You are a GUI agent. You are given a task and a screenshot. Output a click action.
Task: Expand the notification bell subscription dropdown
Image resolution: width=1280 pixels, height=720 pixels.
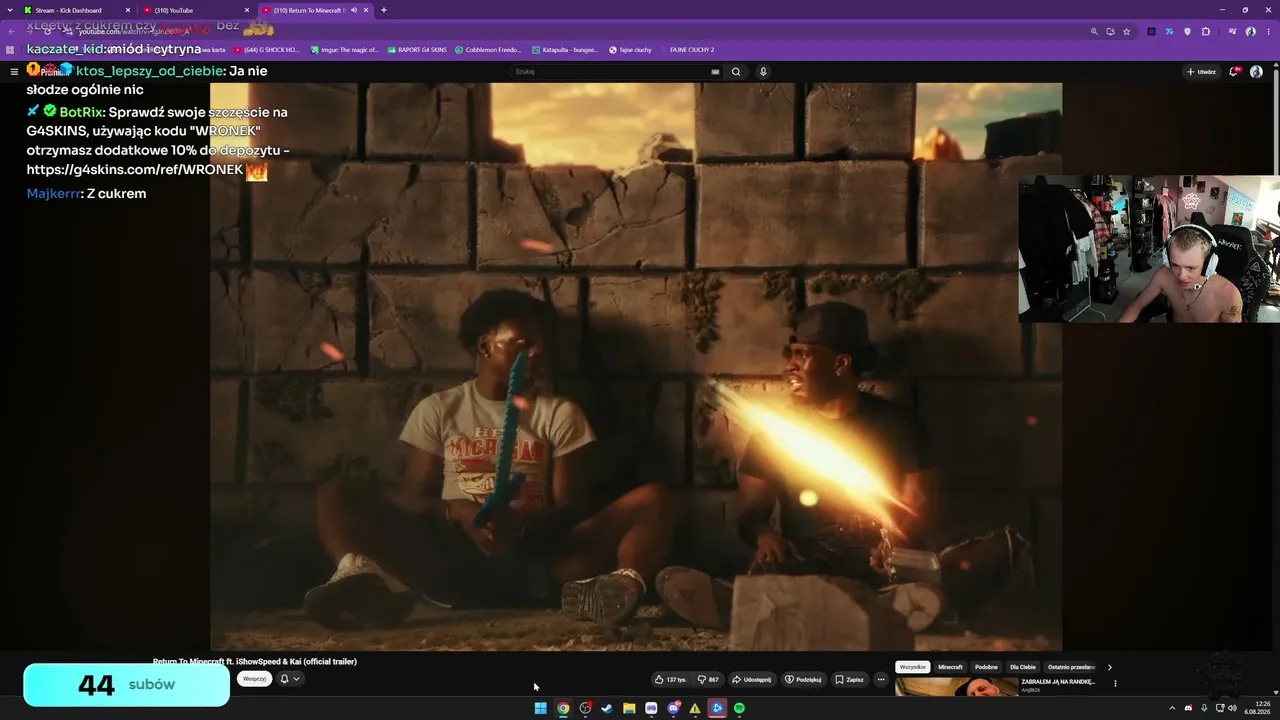[x=290, y=679]
